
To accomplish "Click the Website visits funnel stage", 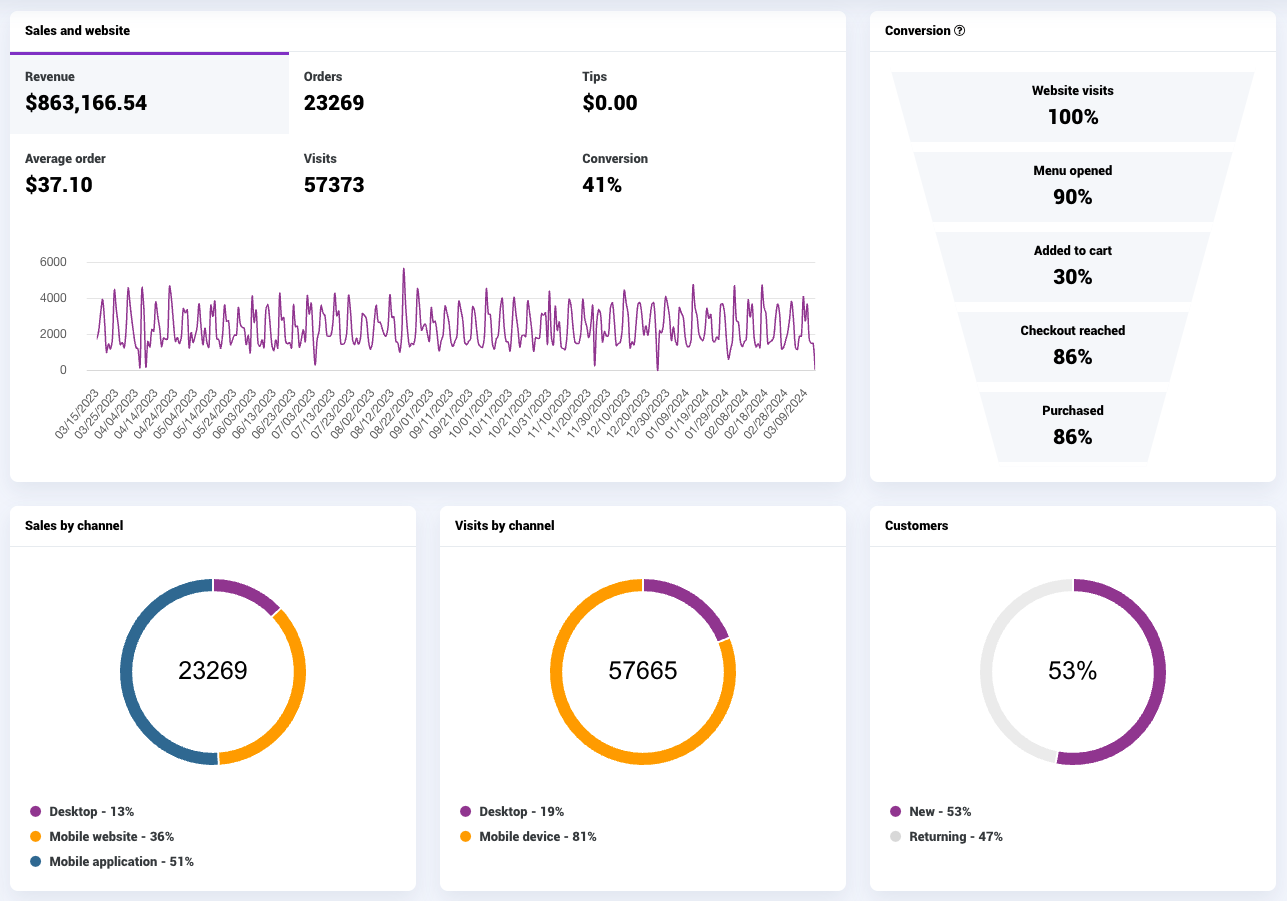I will [x=1072, y=107].
